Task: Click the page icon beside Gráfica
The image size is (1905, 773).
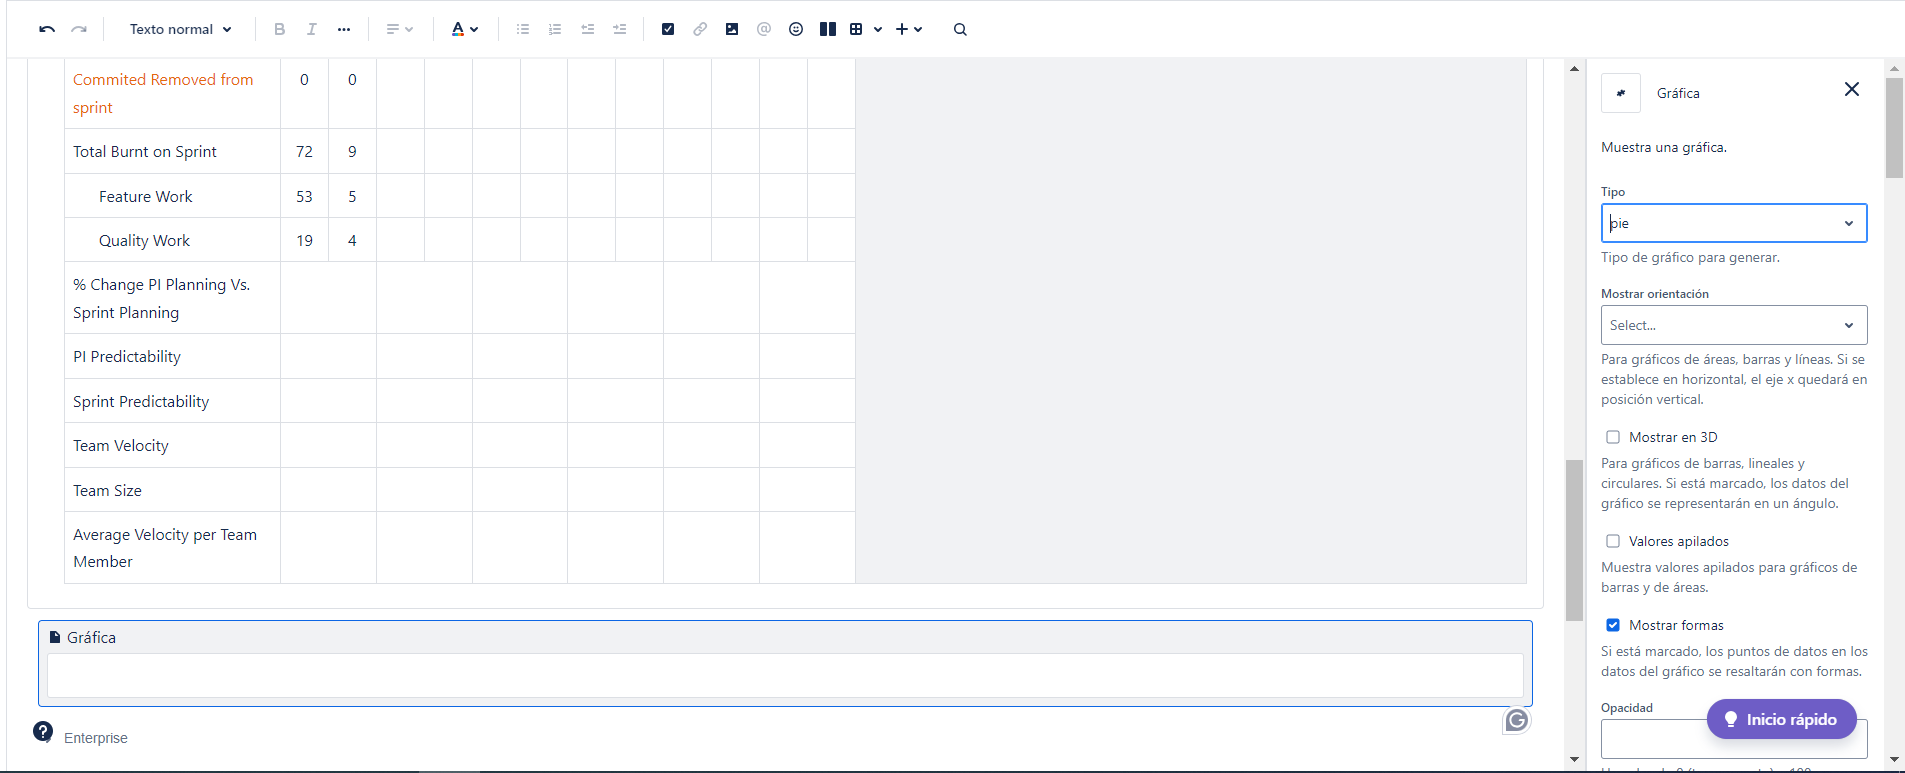Action: [55, 637]
